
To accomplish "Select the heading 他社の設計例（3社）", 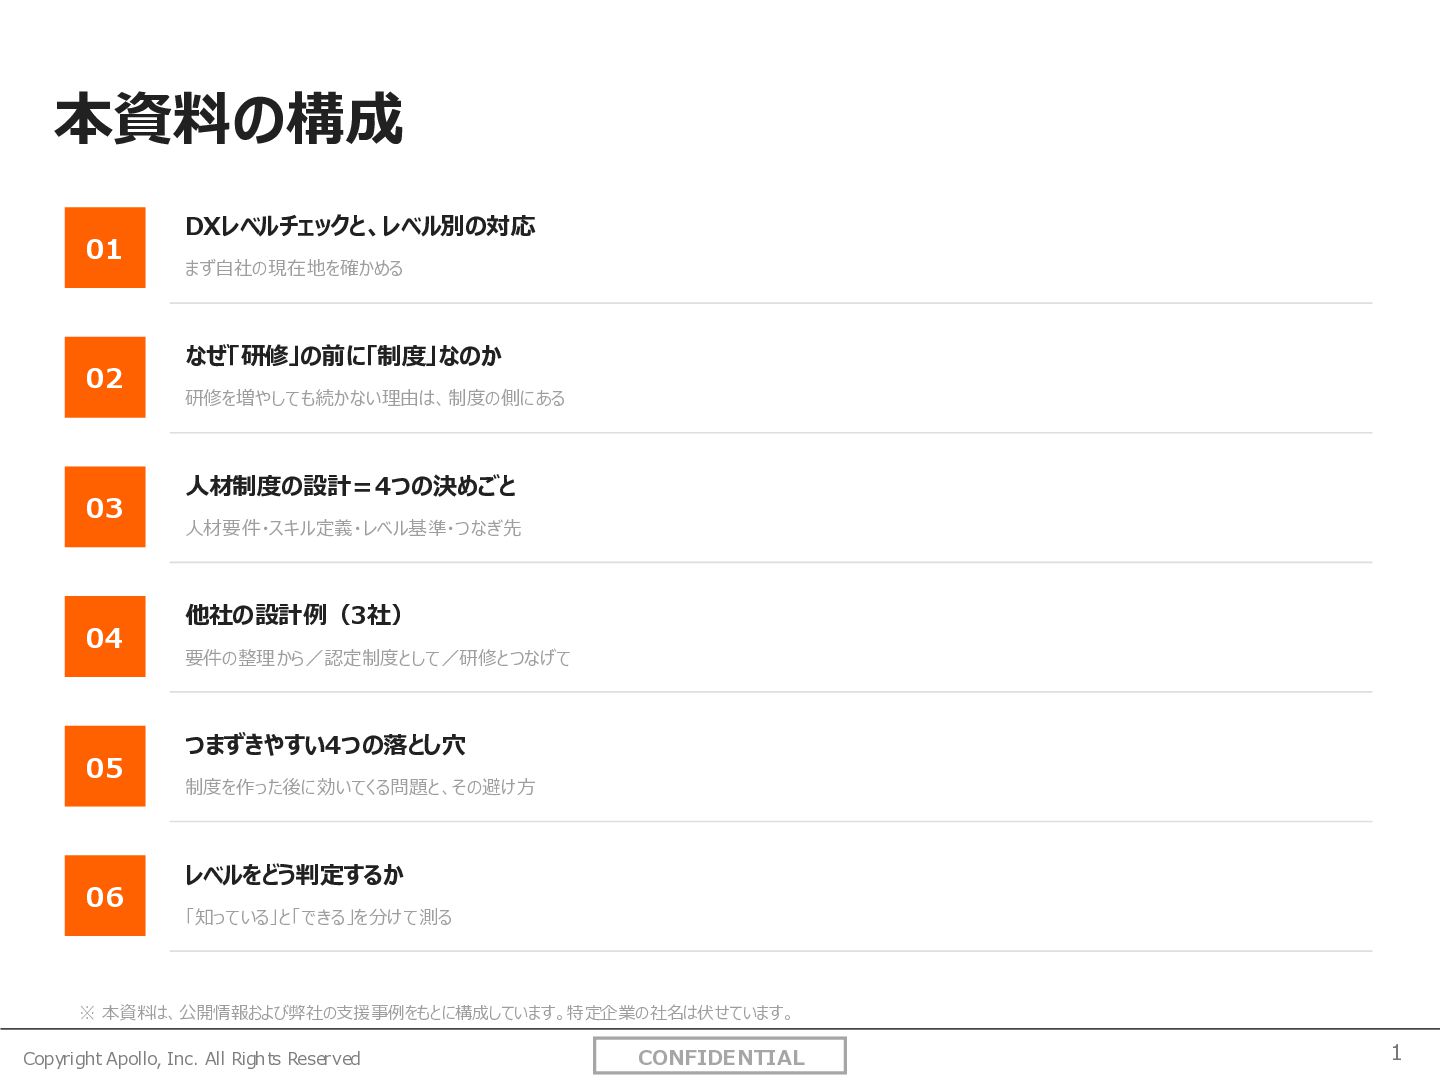I will (295, 615).
